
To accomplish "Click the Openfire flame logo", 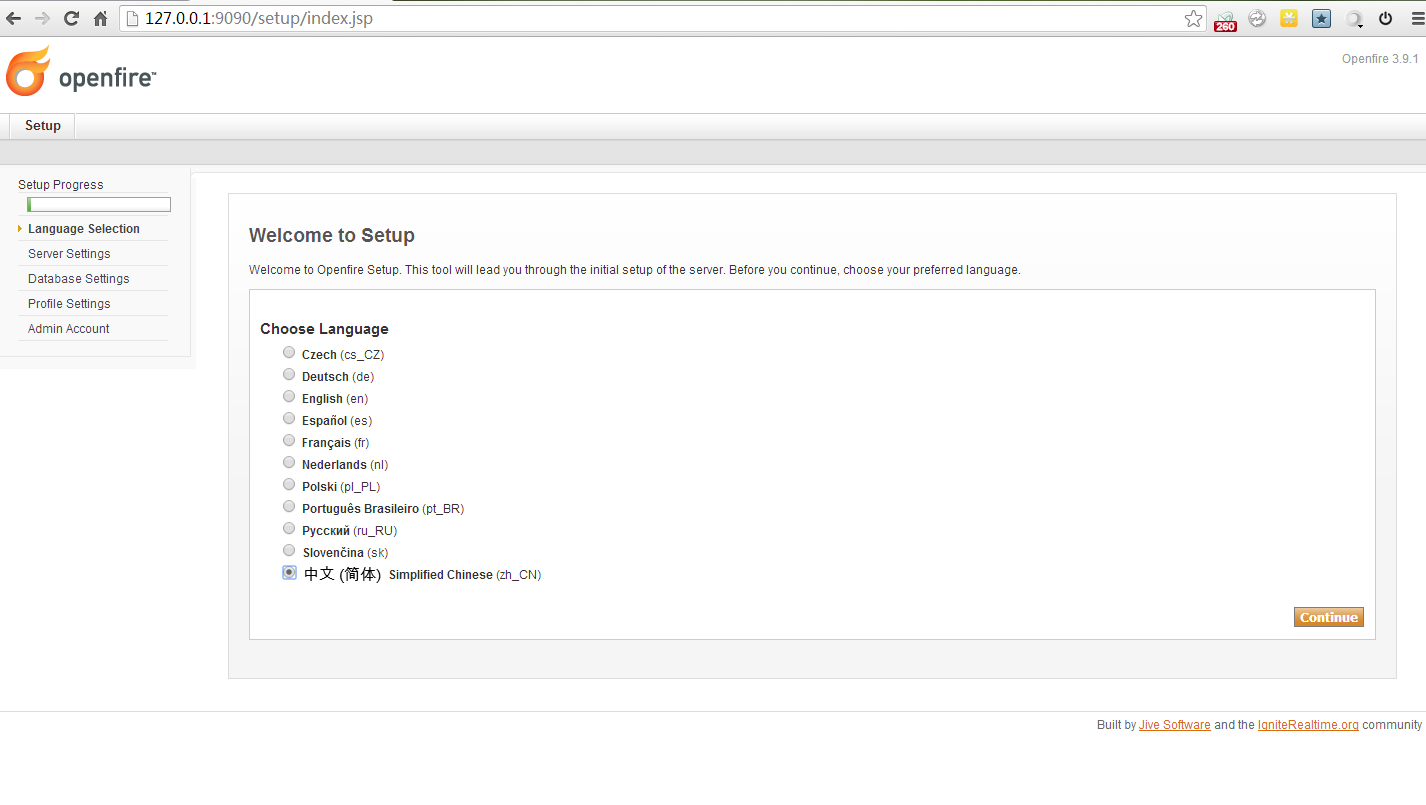I will 28,72.
